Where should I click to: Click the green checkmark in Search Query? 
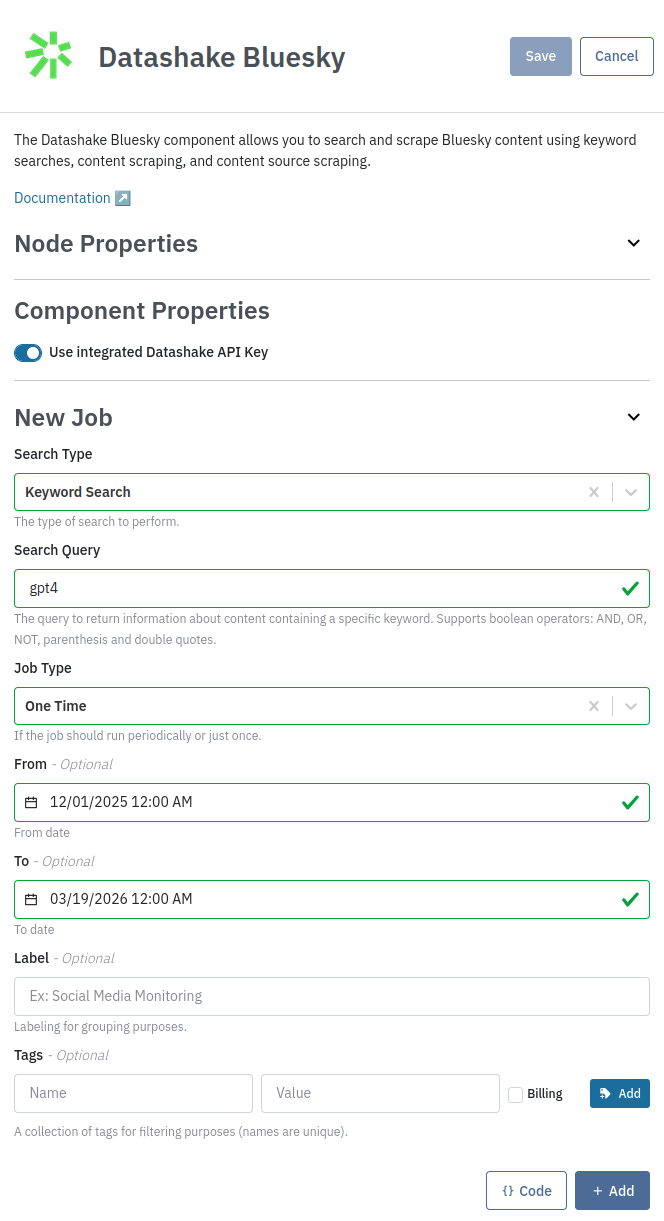click(630, 588)
